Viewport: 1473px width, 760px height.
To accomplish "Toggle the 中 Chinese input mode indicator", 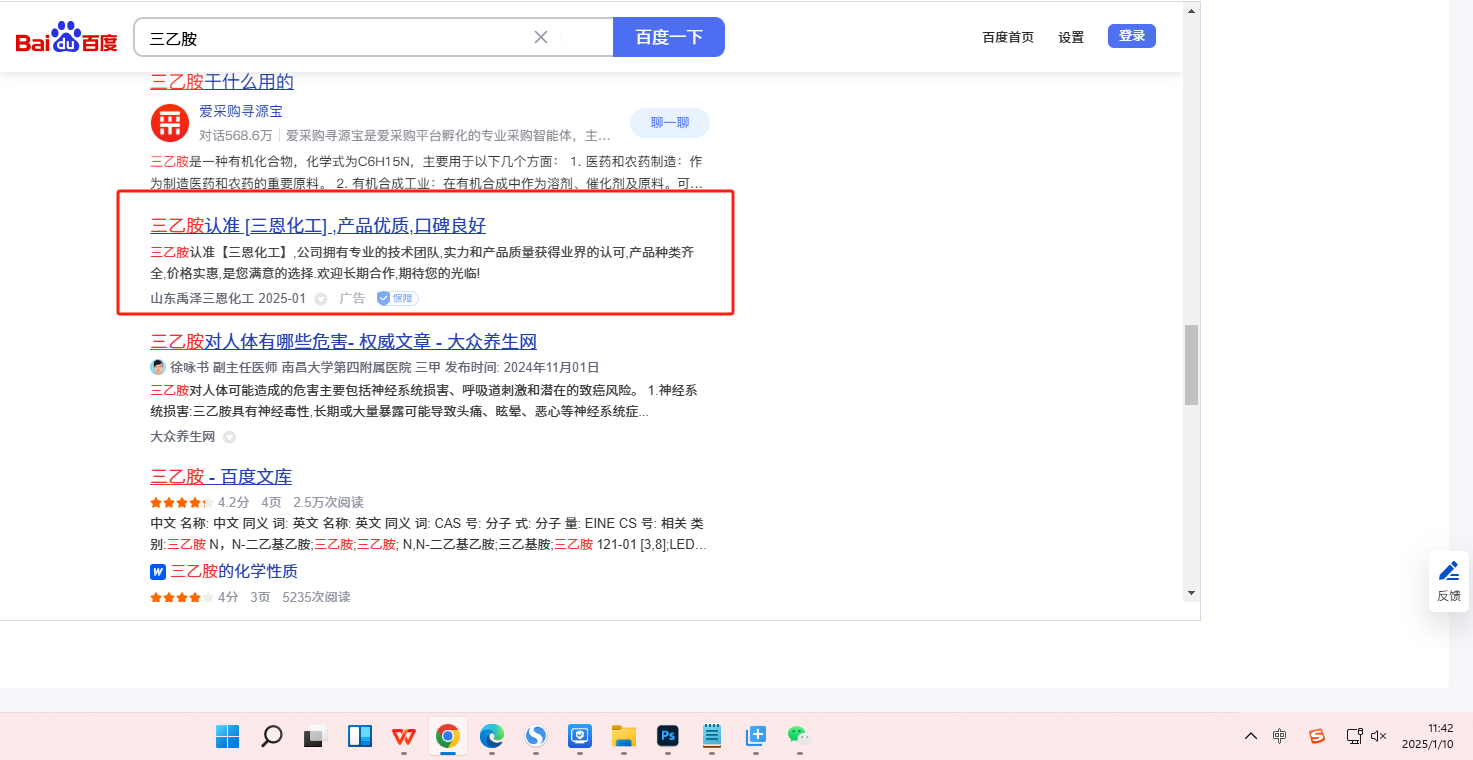I will click(1280, 737).
